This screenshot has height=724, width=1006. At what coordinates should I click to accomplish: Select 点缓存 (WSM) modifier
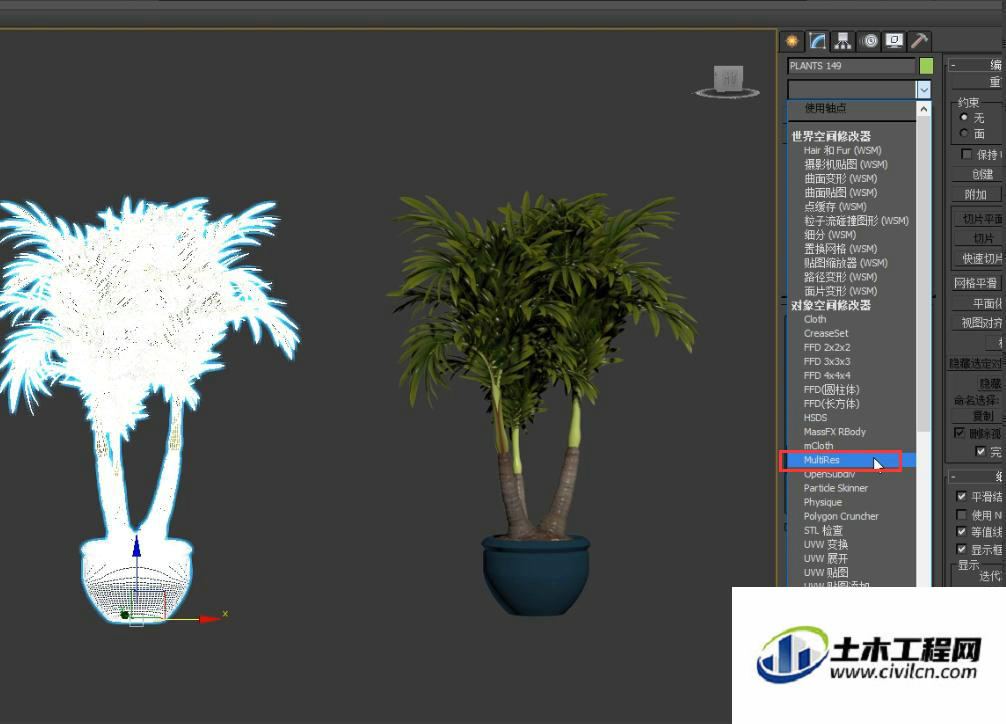point(835,207)
